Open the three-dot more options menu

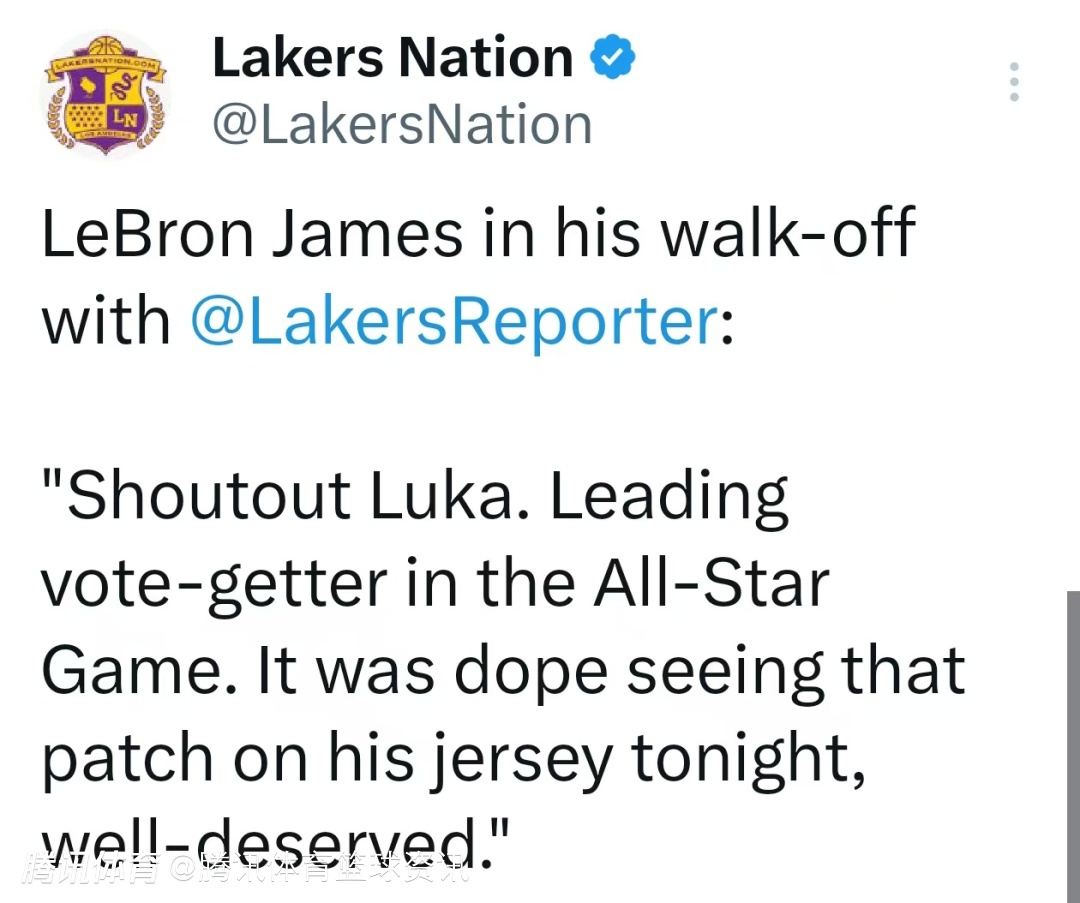[x=1014, y=82]
